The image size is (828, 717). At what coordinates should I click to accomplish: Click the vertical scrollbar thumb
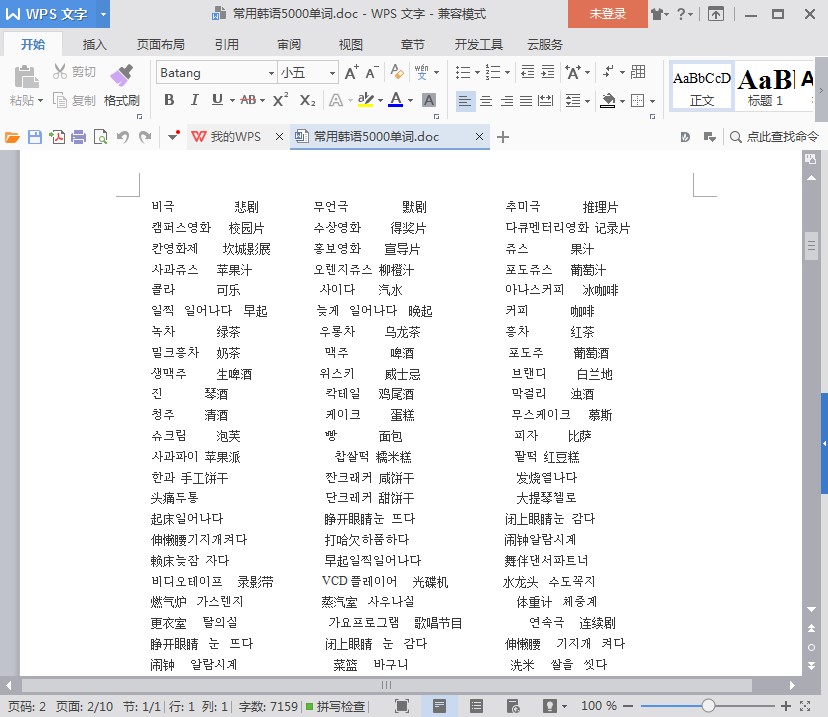811,246
